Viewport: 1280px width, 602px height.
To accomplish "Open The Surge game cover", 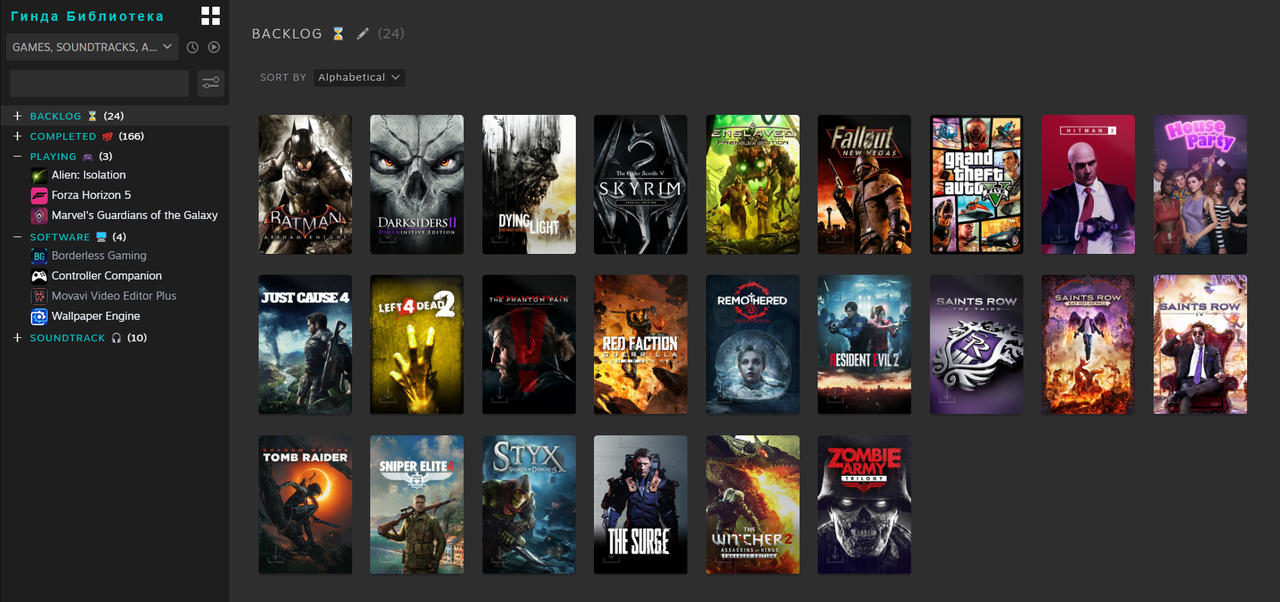I will click(641, 505).
